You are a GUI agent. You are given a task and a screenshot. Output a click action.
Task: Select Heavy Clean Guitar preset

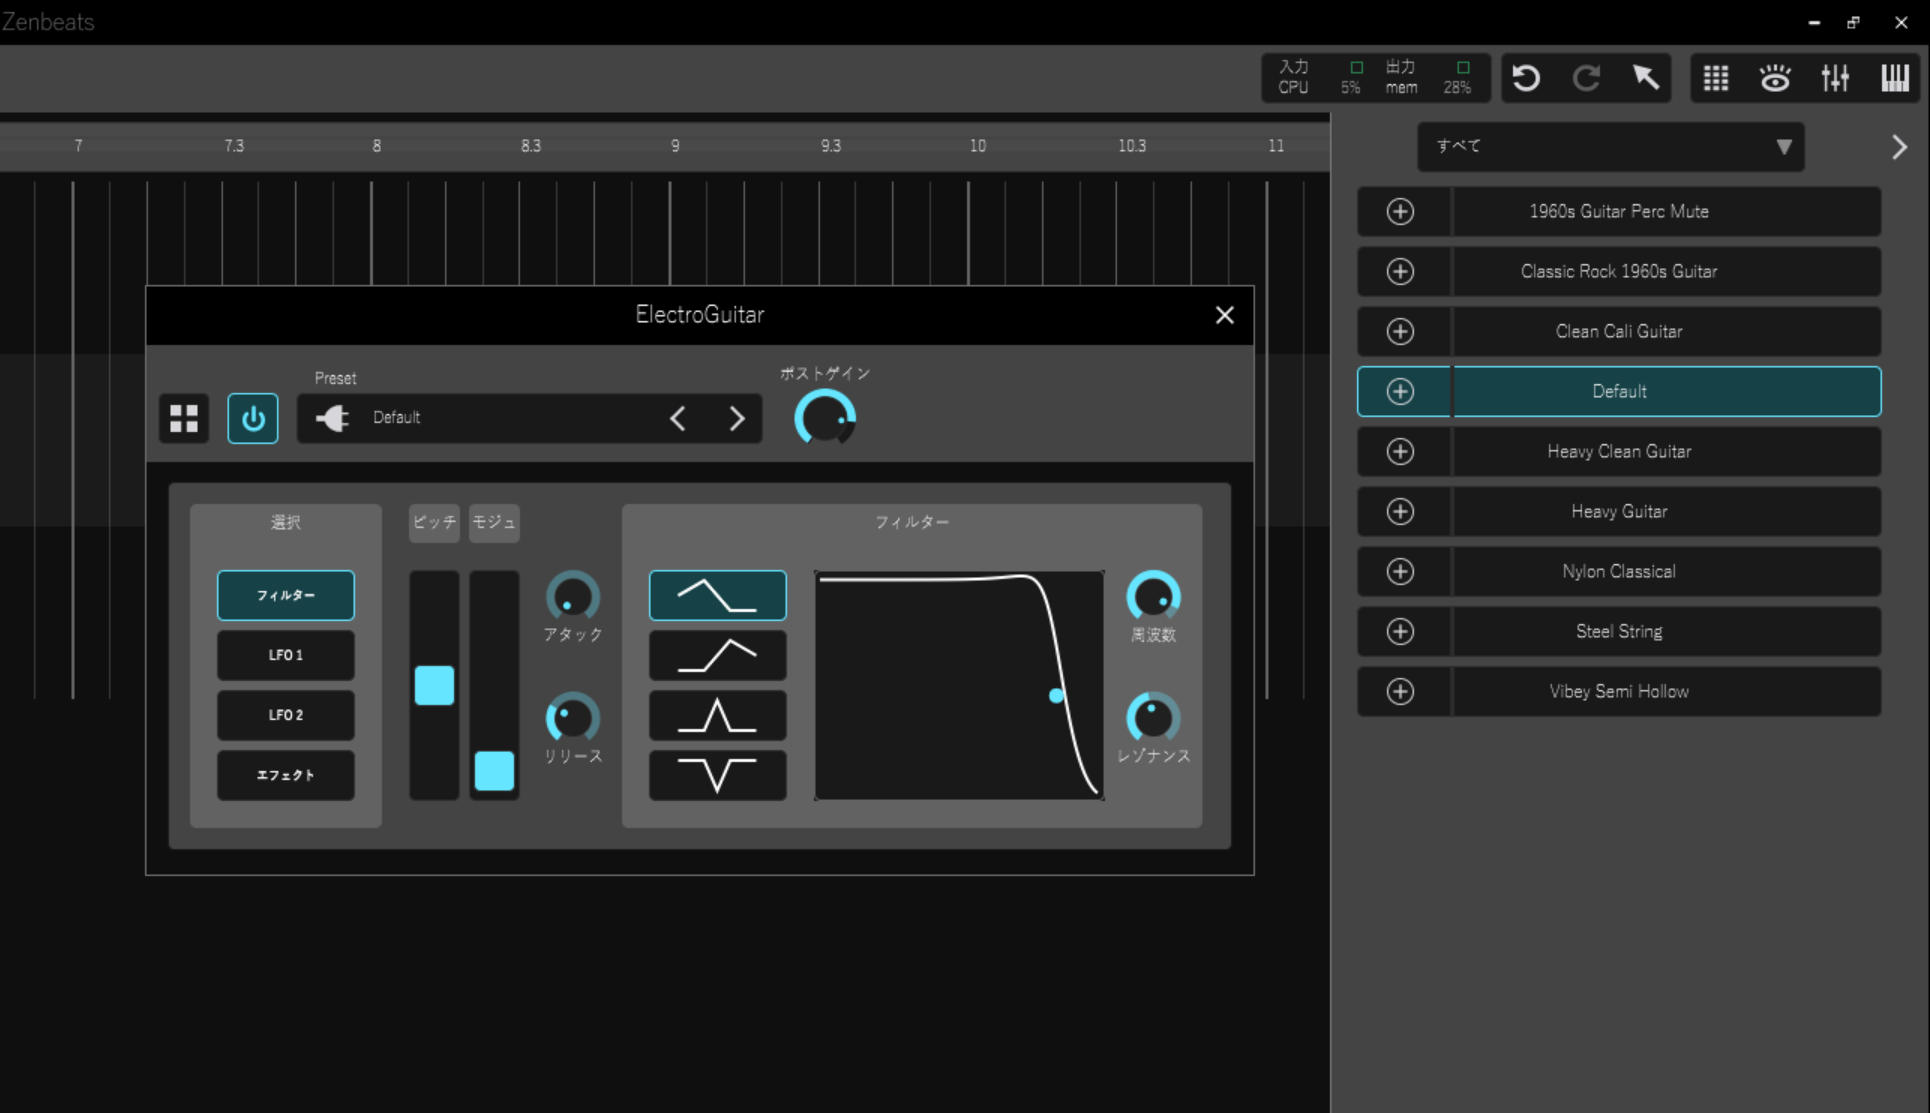pos(1667,451)
